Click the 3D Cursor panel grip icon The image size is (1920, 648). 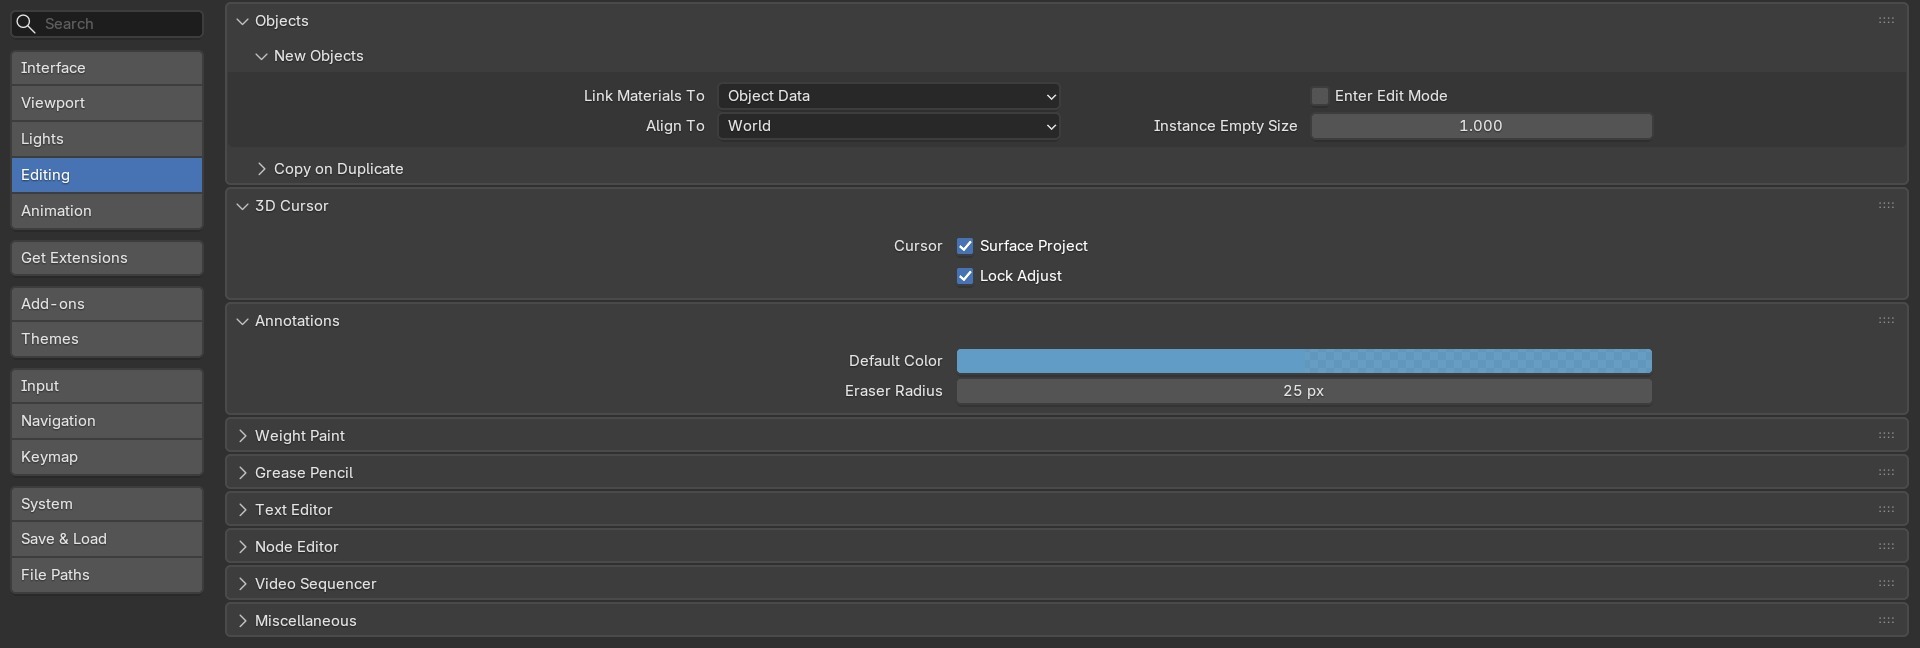coord(1886,205)
